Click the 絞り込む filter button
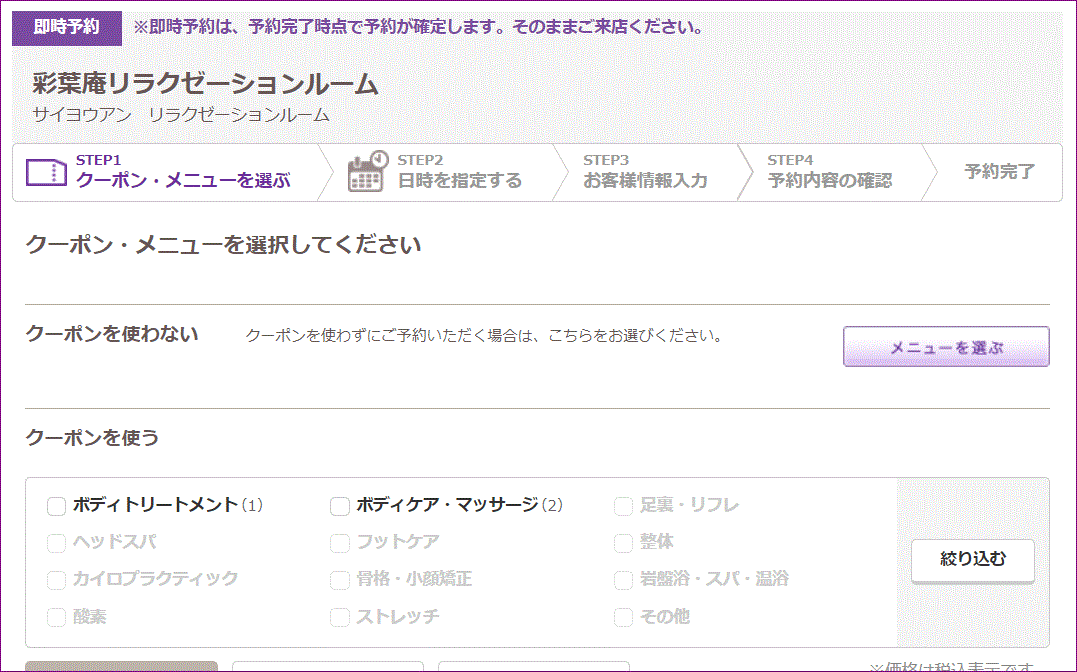The height and width of the screenshot is (672, 1077). pyautogui.click(x=972, y=560)
